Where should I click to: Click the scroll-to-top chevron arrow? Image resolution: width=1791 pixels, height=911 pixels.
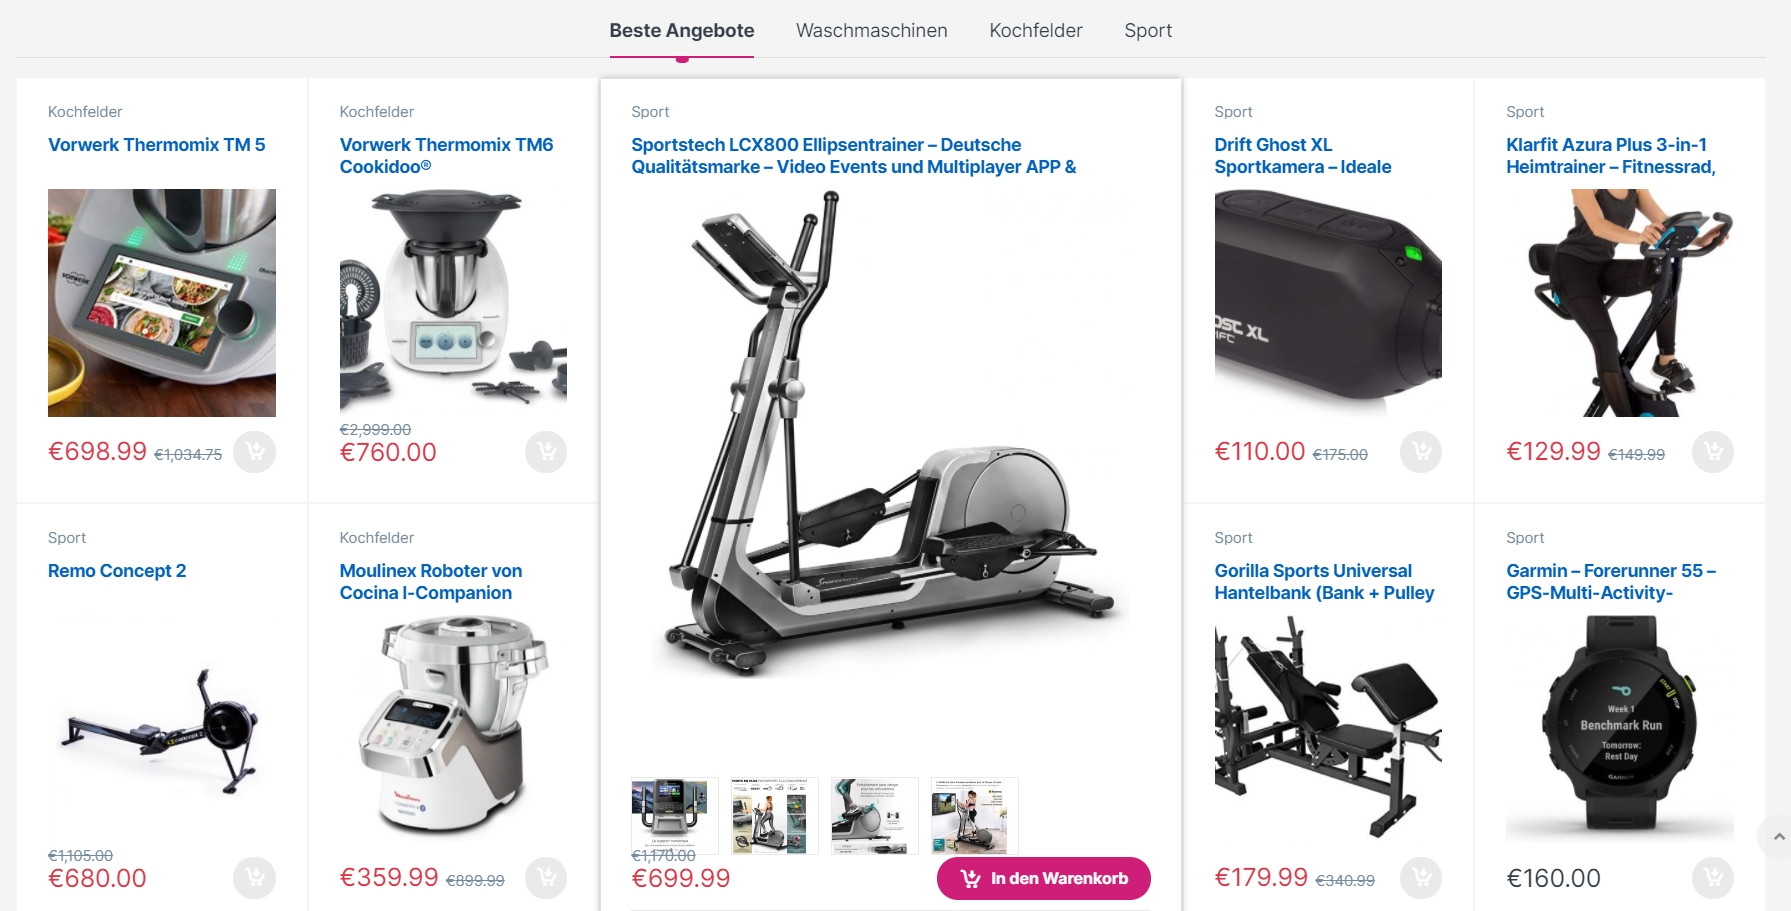tap(1777, 837)
